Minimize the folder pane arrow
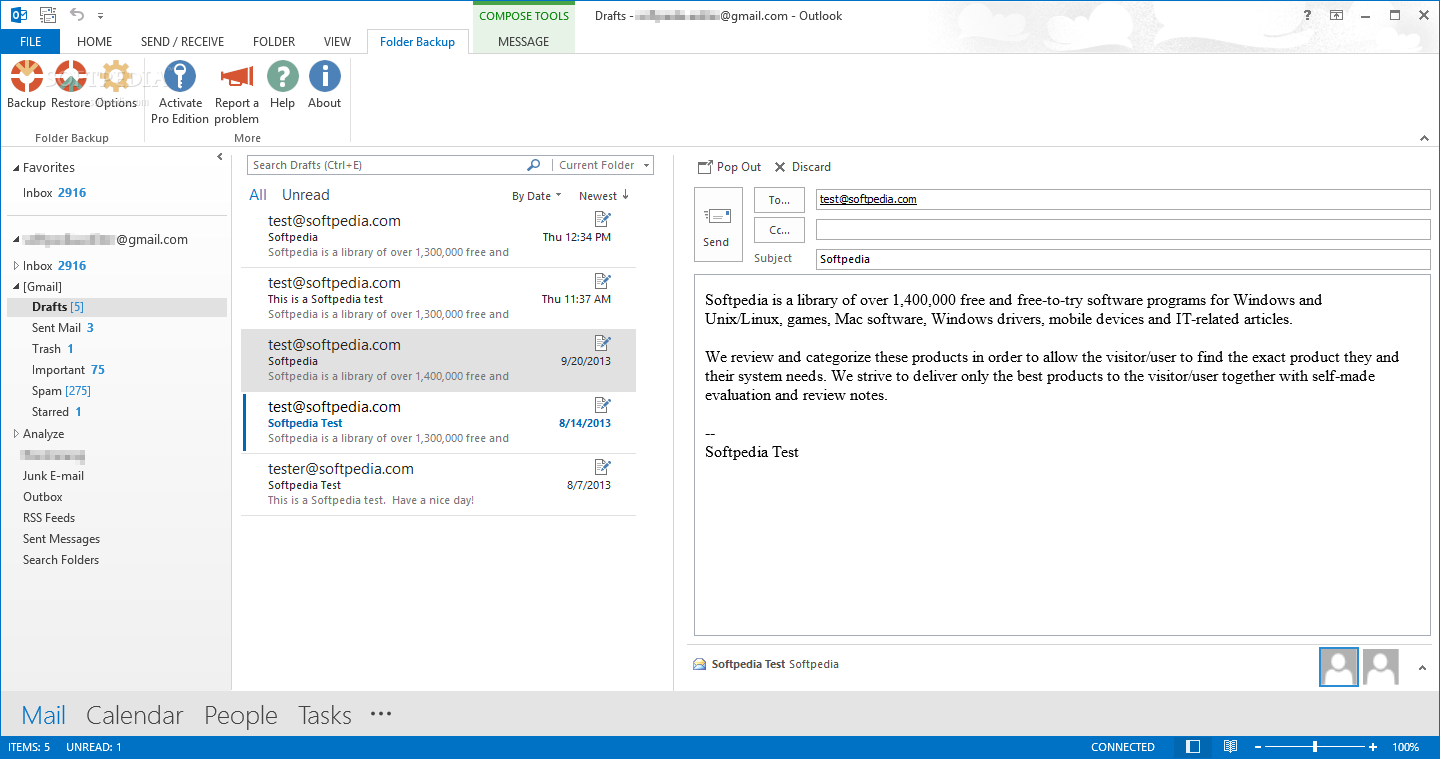This screenshot has width=1440, height=759. (x=220, y=157)
